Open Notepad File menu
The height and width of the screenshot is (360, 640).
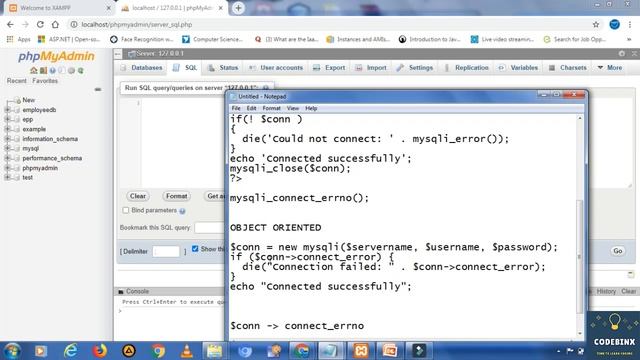tap(236, 109)
